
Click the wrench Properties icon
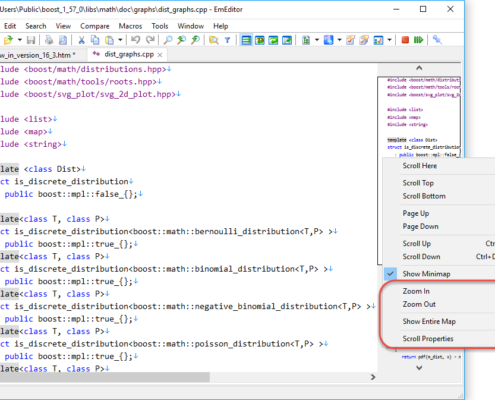(437, 40)
